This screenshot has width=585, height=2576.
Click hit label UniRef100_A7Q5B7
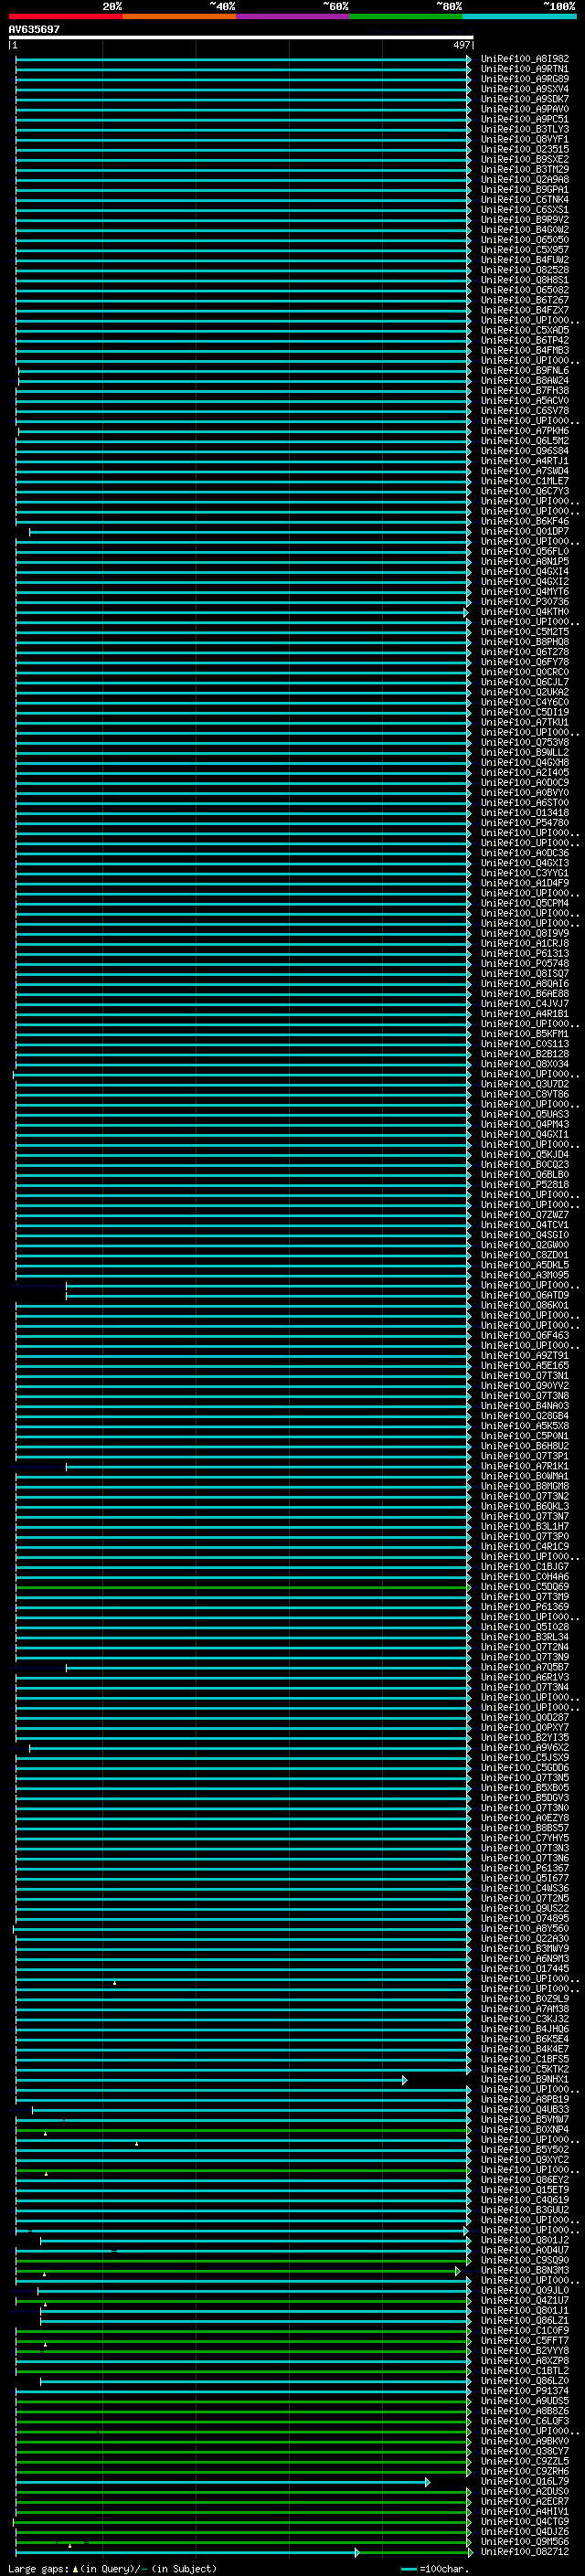[x=525, y=1668]
